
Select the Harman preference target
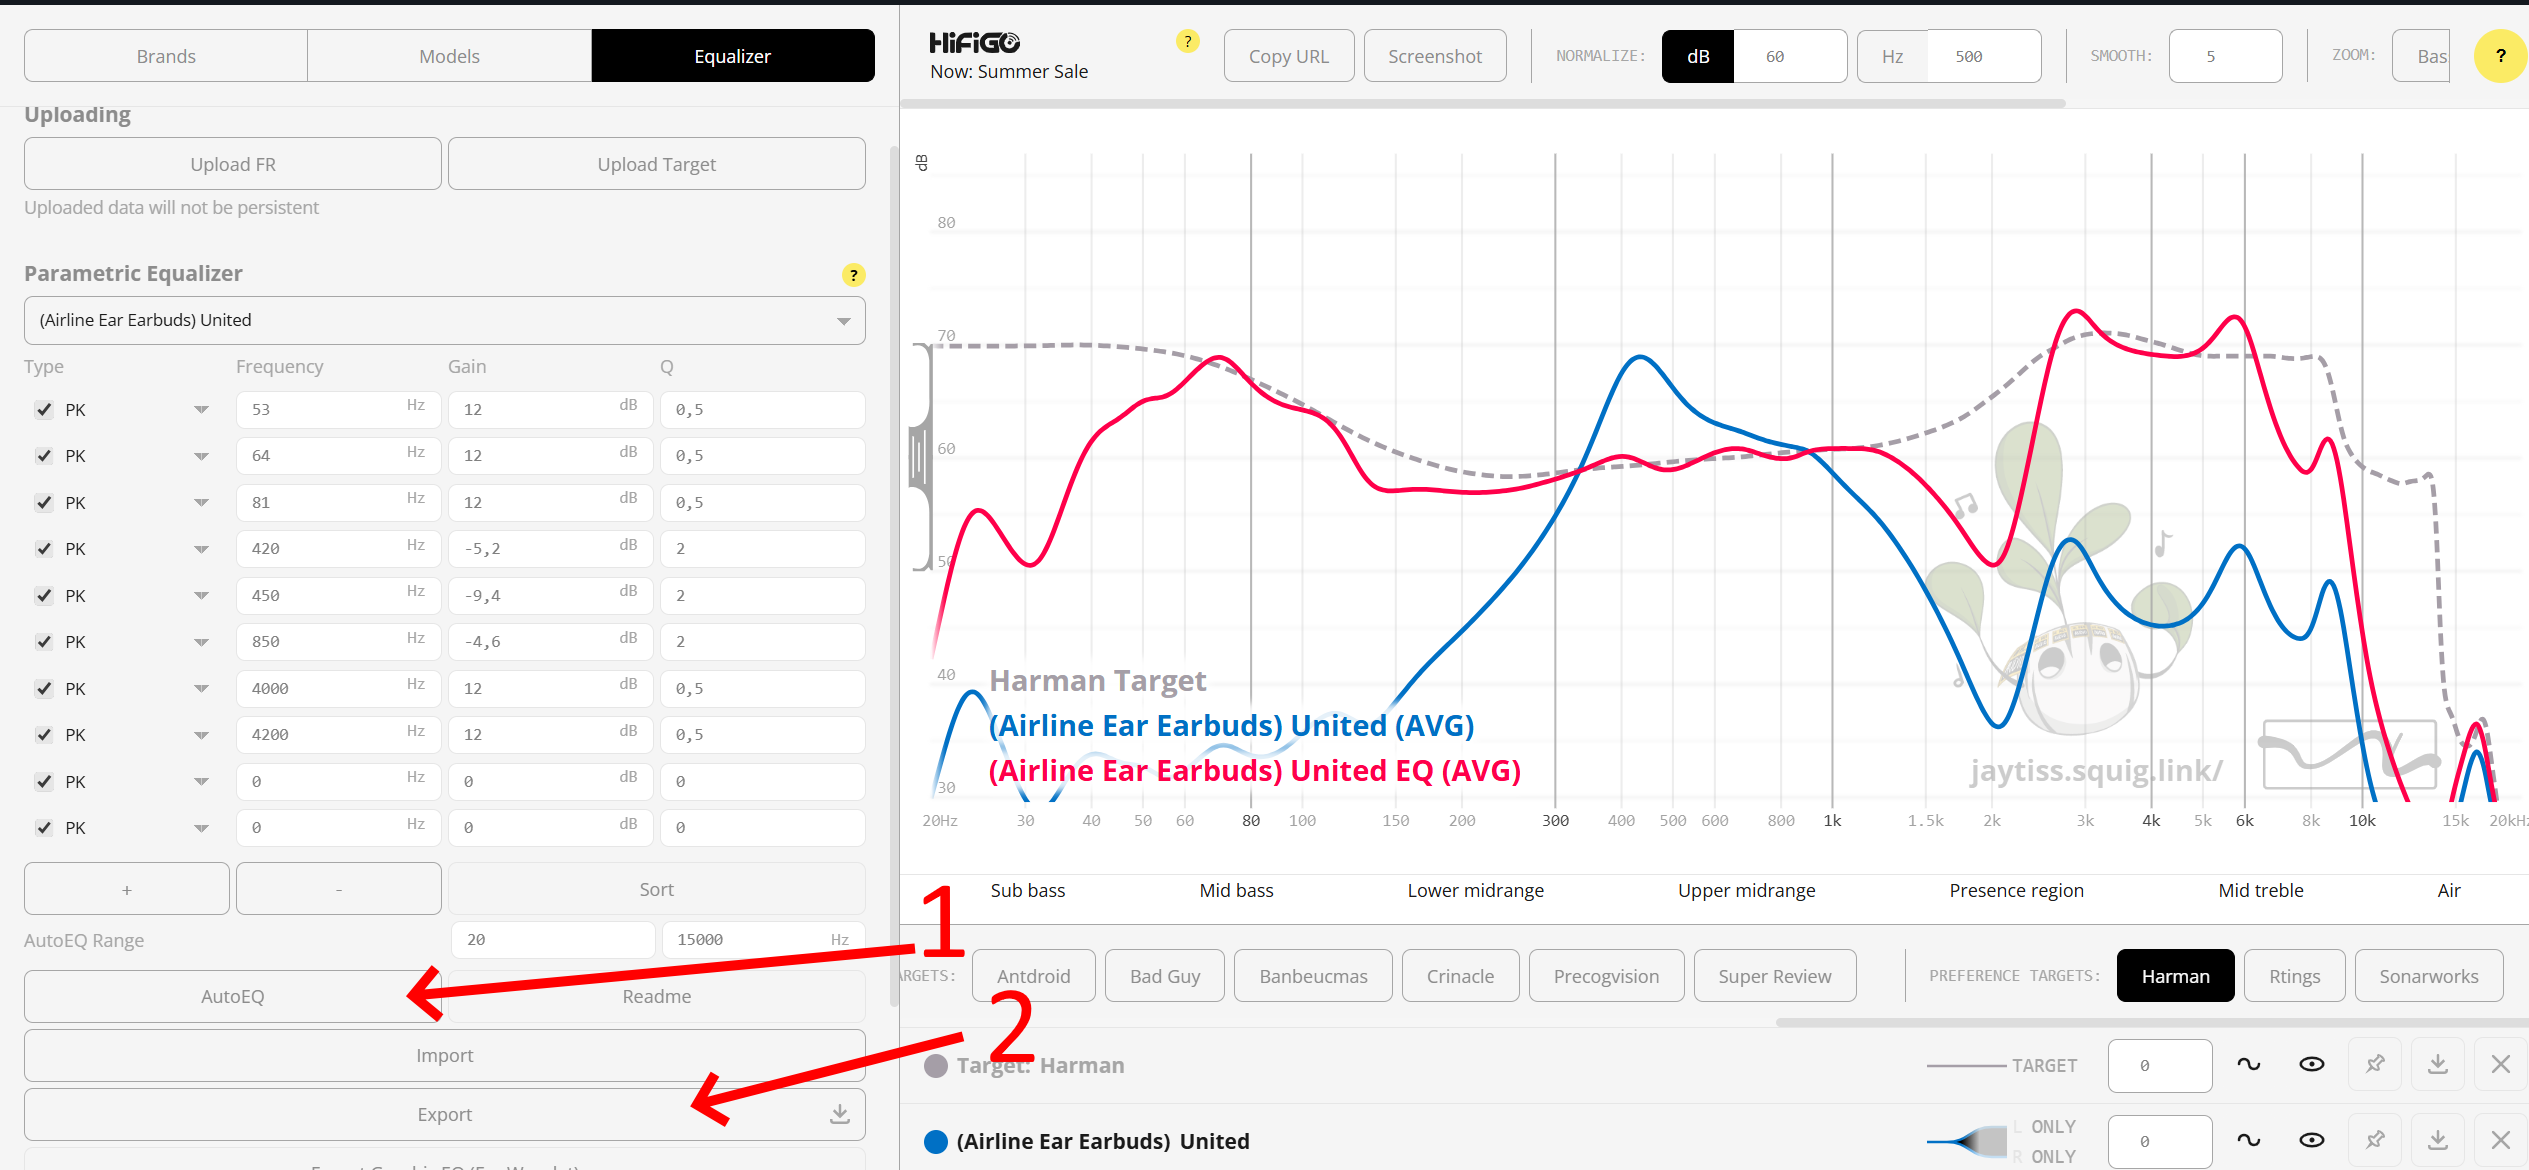[x=2176, y=976]
